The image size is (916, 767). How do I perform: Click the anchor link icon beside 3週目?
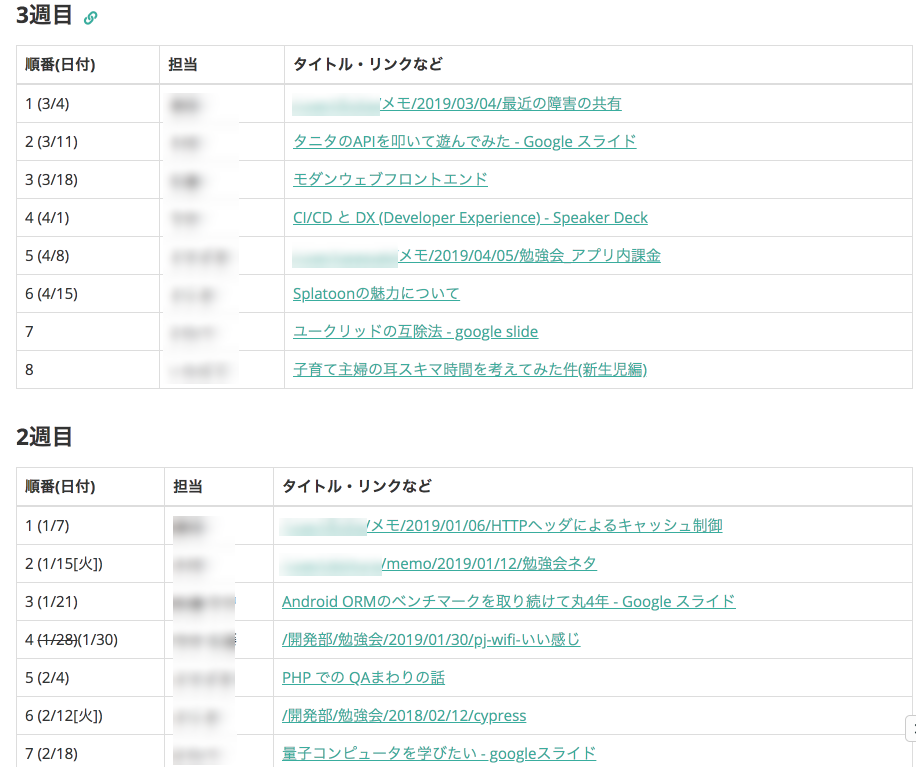[x=89, y=17]
